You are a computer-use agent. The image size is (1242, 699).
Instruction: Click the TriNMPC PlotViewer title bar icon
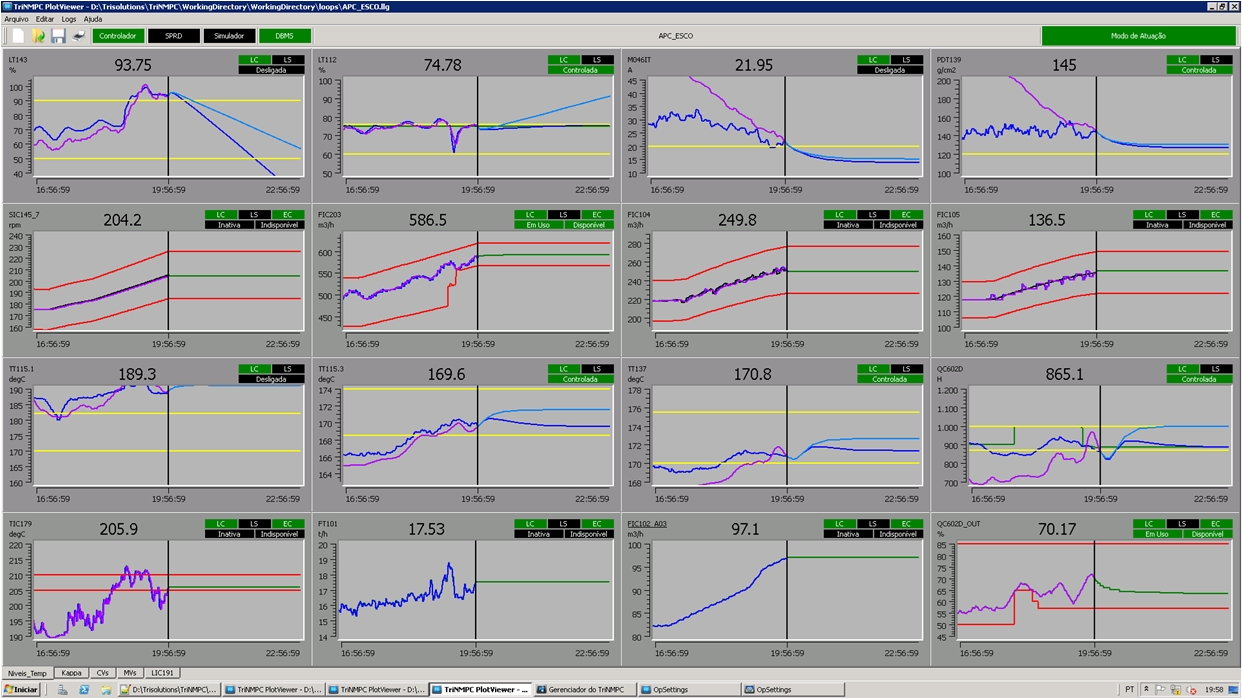pos(7,6)
